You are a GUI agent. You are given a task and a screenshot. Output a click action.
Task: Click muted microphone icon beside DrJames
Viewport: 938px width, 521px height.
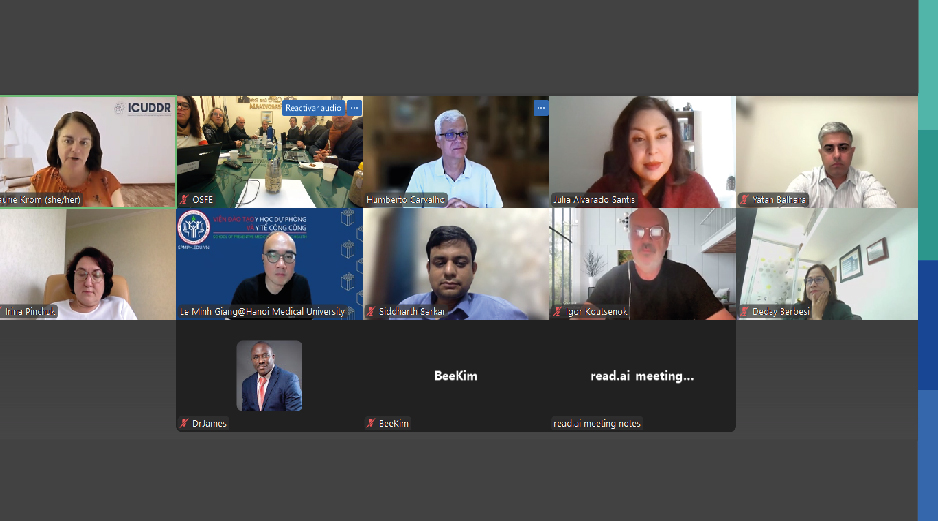184,423
